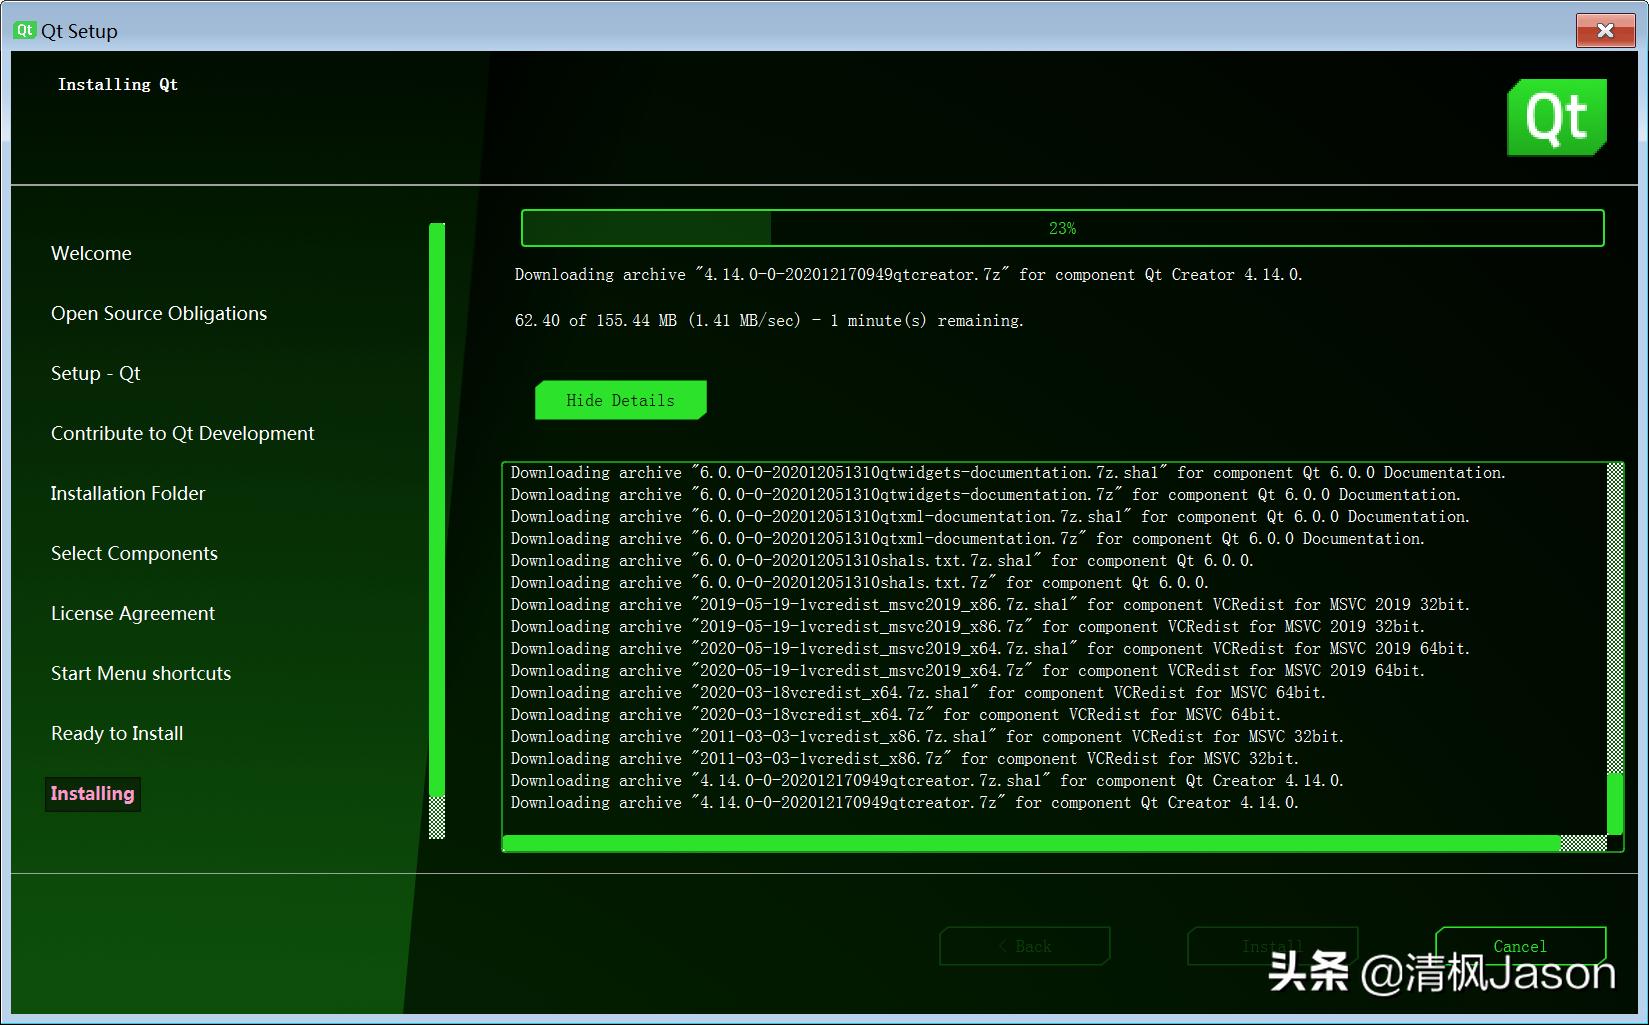Image resolution: width=1649 pixels, height=1025 pixels.
Task: Click the highlighted Installing step
Action: pyautogui.click(x=91, y=793)
